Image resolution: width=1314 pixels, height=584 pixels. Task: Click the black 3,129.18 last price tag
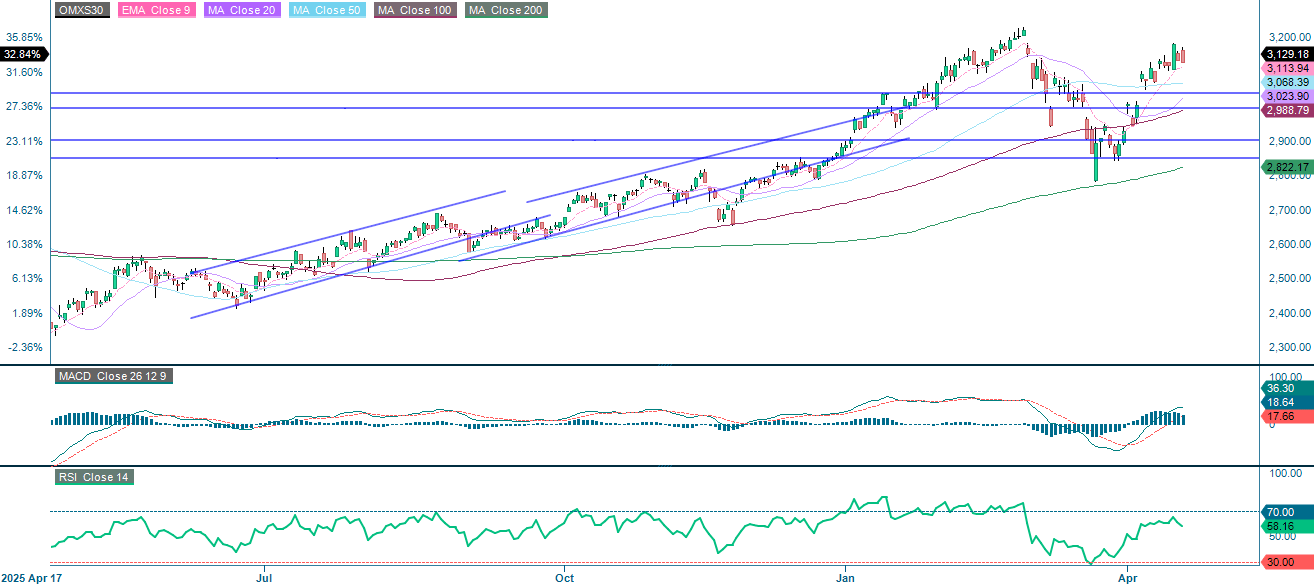(x=1286, y=54)
